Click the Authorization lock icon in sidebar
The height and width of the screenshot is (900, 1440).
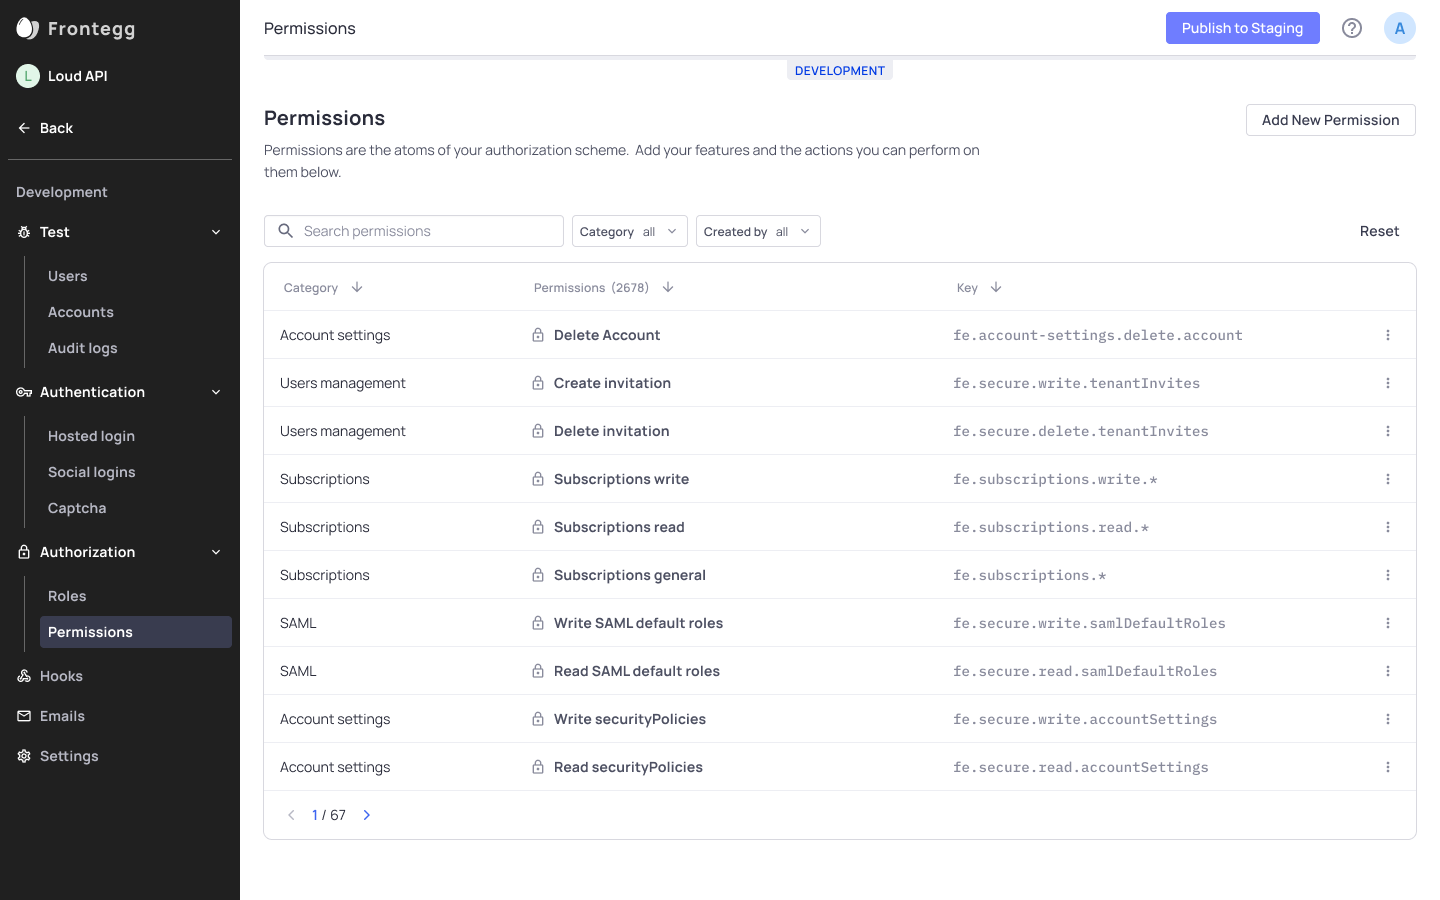coord(24,552)
